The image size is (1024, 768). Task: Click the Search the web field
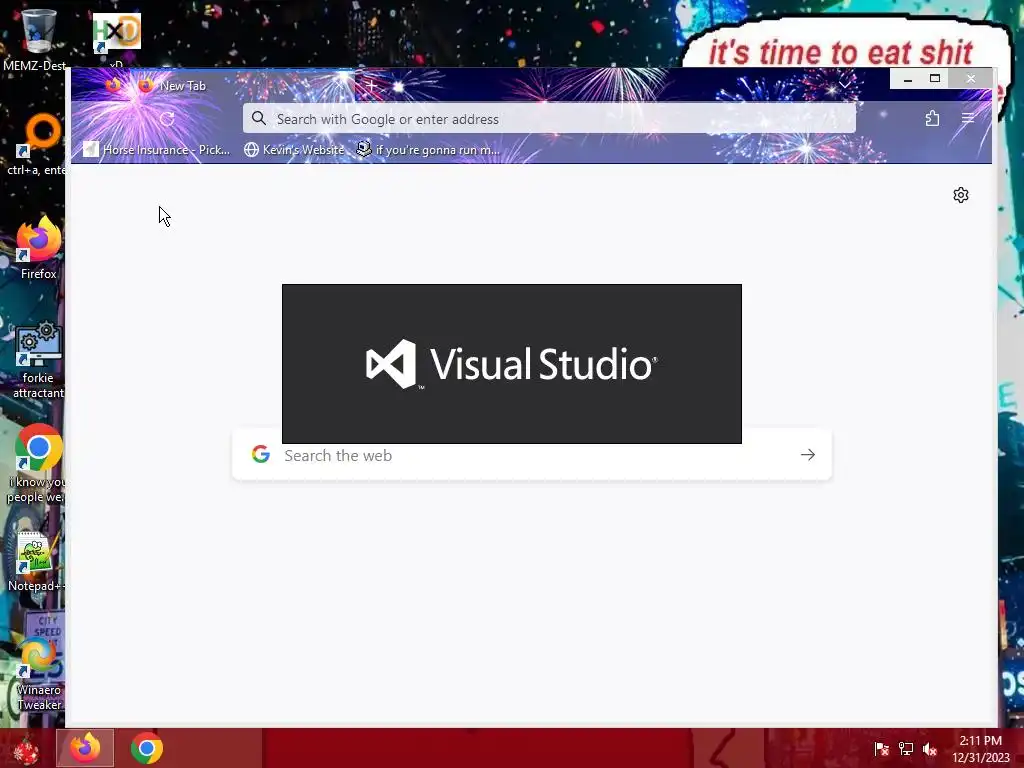532,455
